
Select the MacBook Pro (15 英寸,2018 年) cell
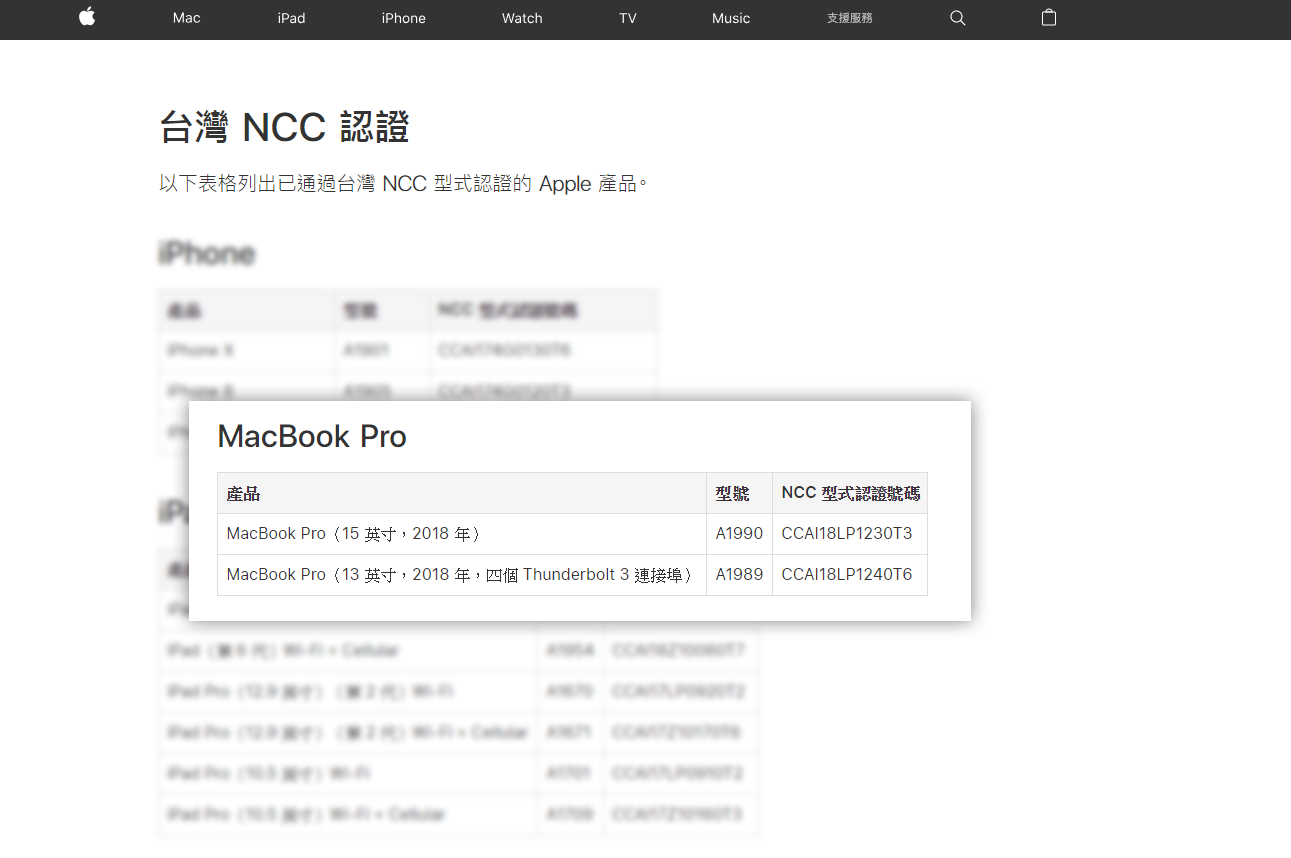point(462,534)
